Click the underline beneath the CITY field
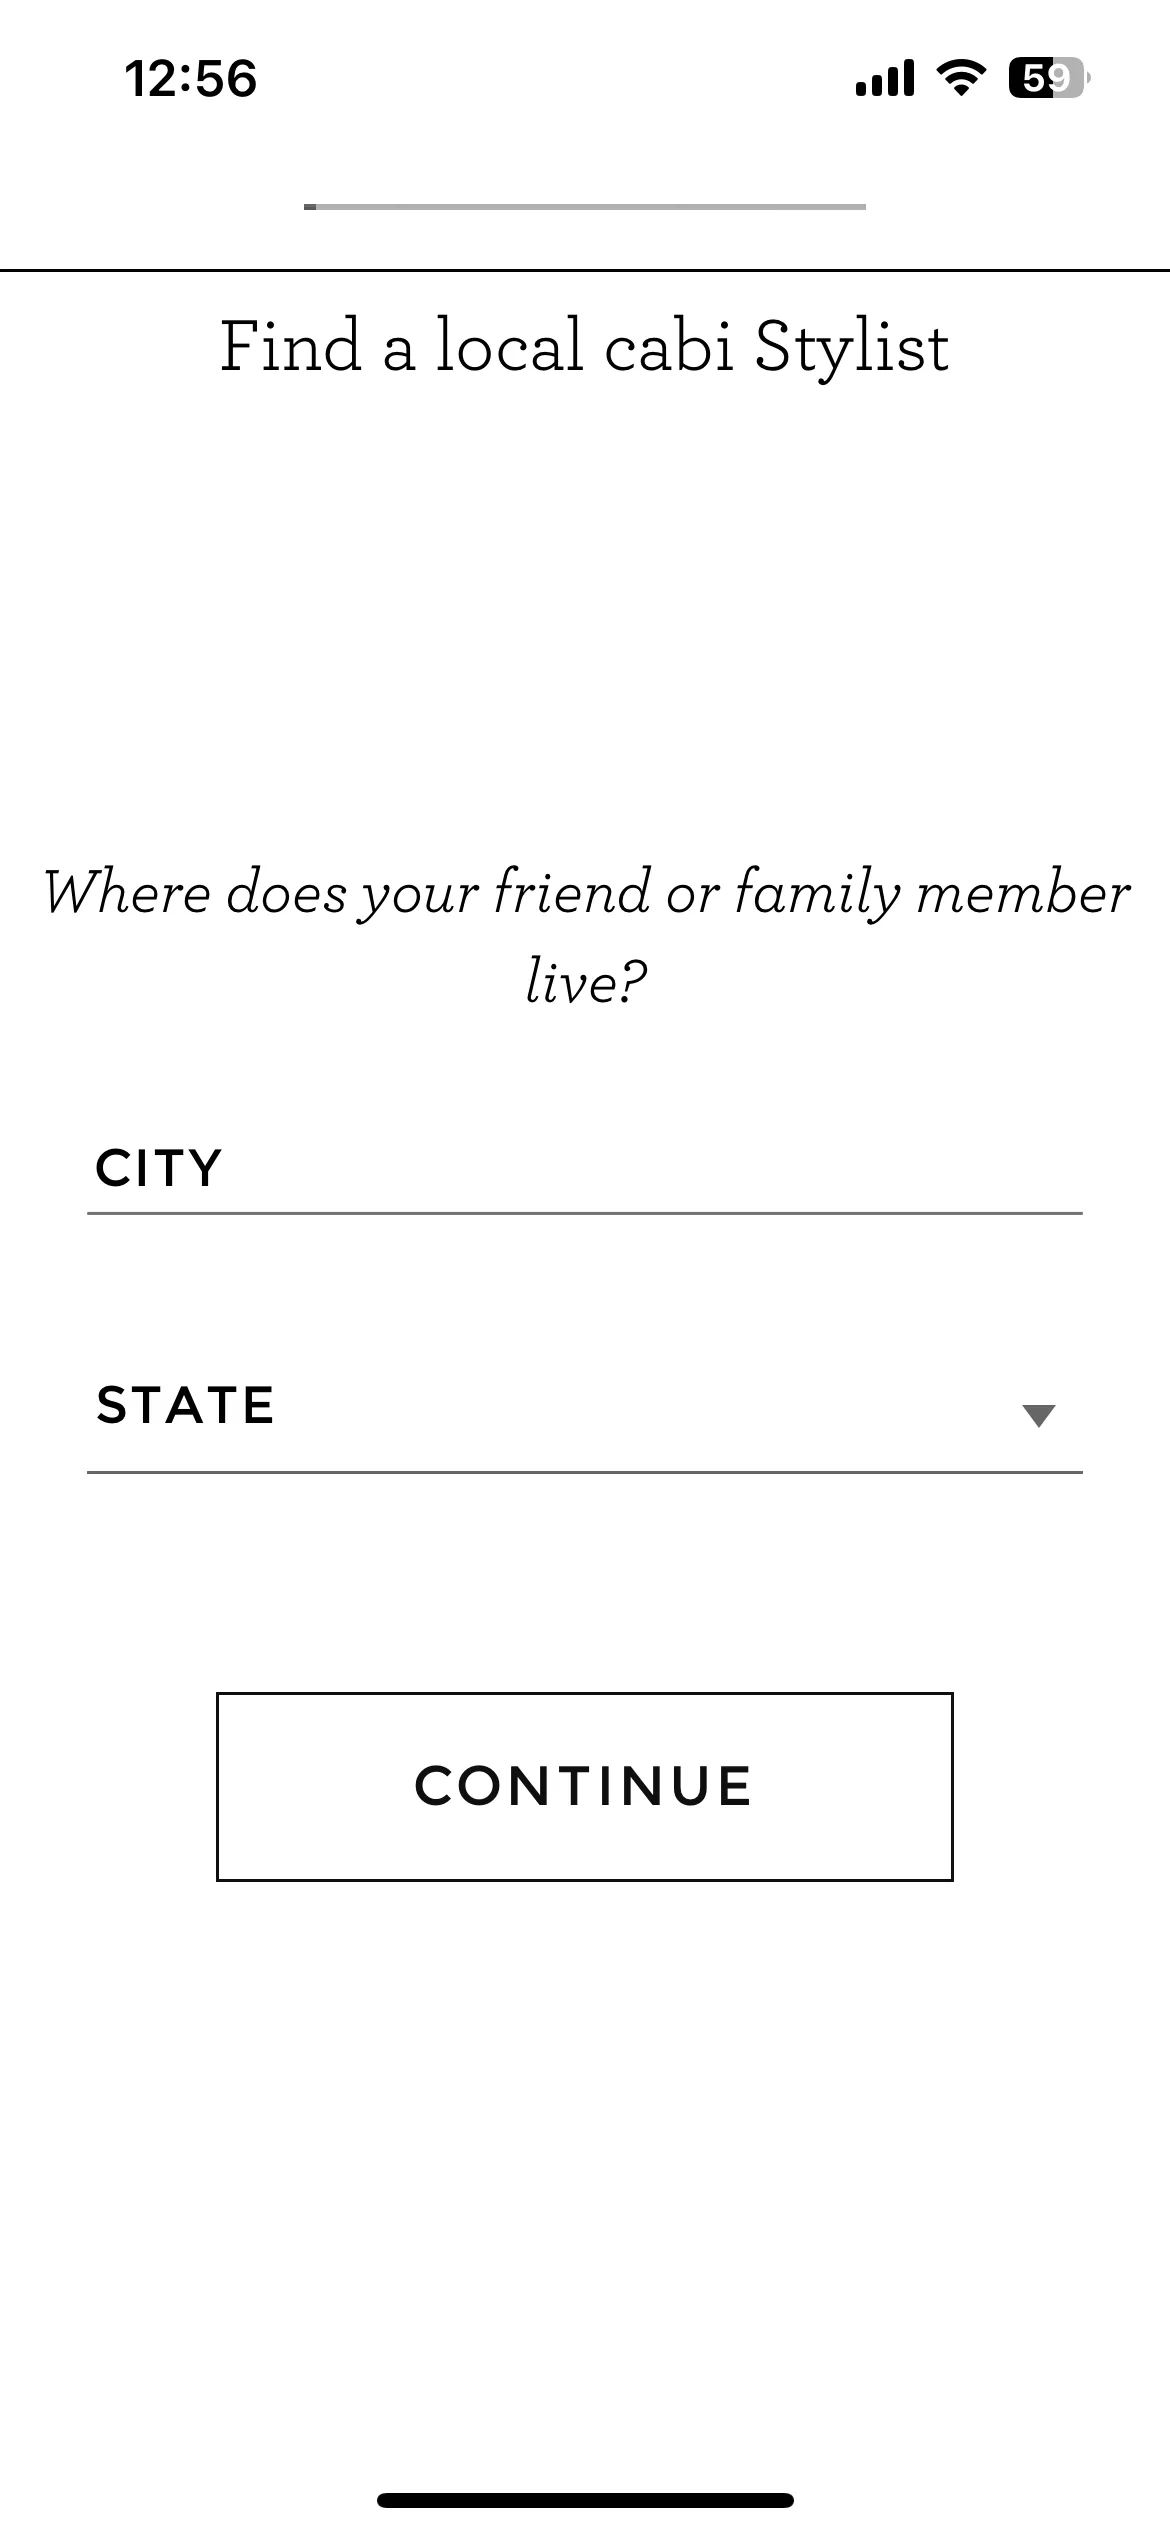1170x2532 pixels. point(585,1213)
